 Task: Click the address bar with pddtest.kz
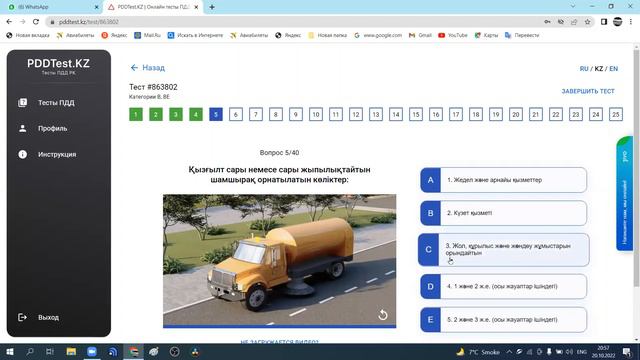(294, 22)
